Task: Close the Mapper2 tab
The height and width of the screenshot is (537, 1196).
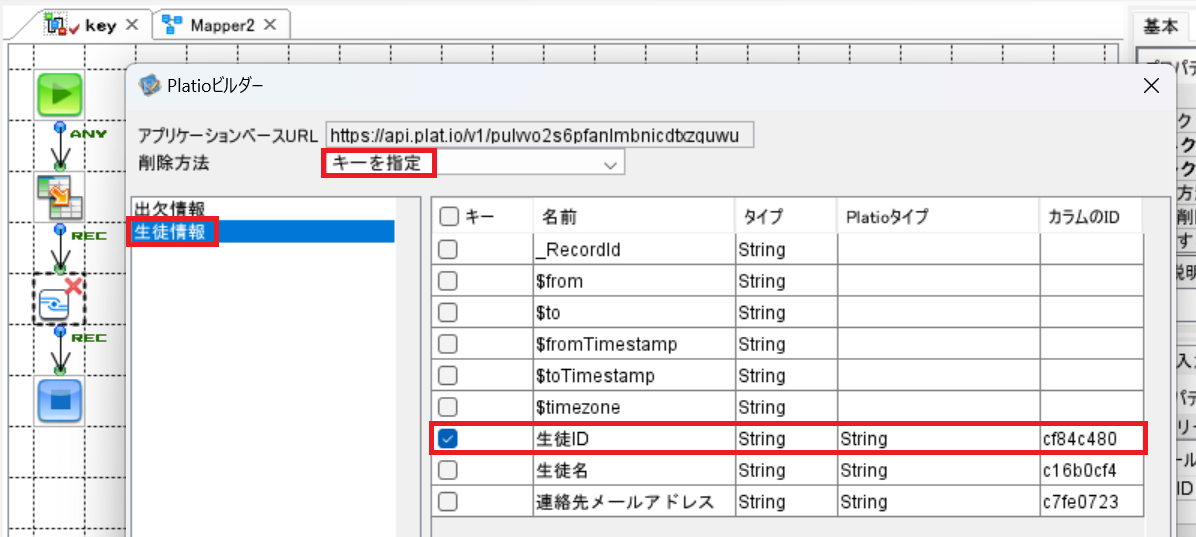Action: point(269,24)
